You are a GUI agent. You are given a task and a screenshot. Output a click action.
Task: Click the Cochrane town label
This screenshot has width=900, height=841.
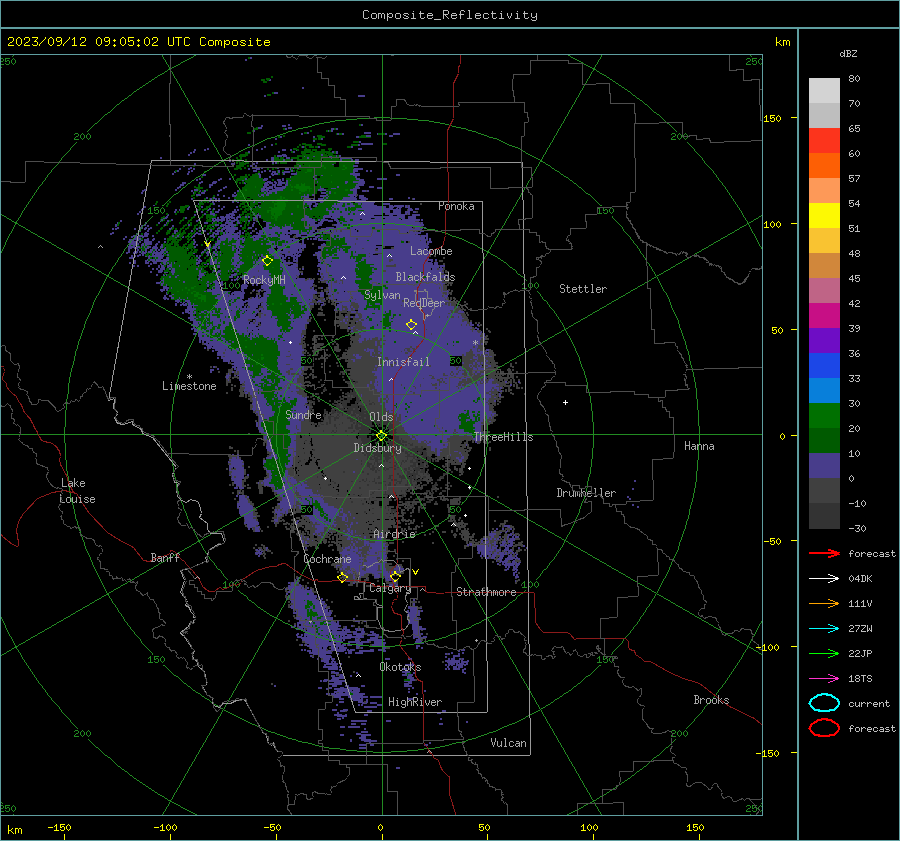coord(327,559)
